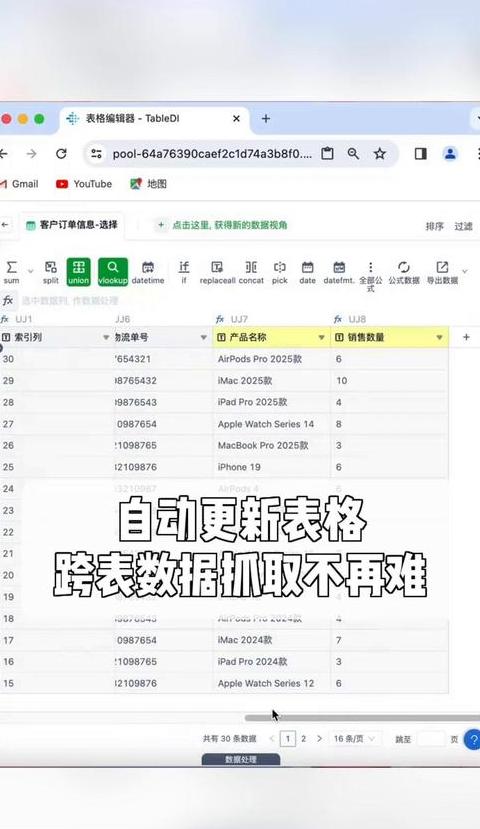Close the TableDI browser tab

coord(236,118)
